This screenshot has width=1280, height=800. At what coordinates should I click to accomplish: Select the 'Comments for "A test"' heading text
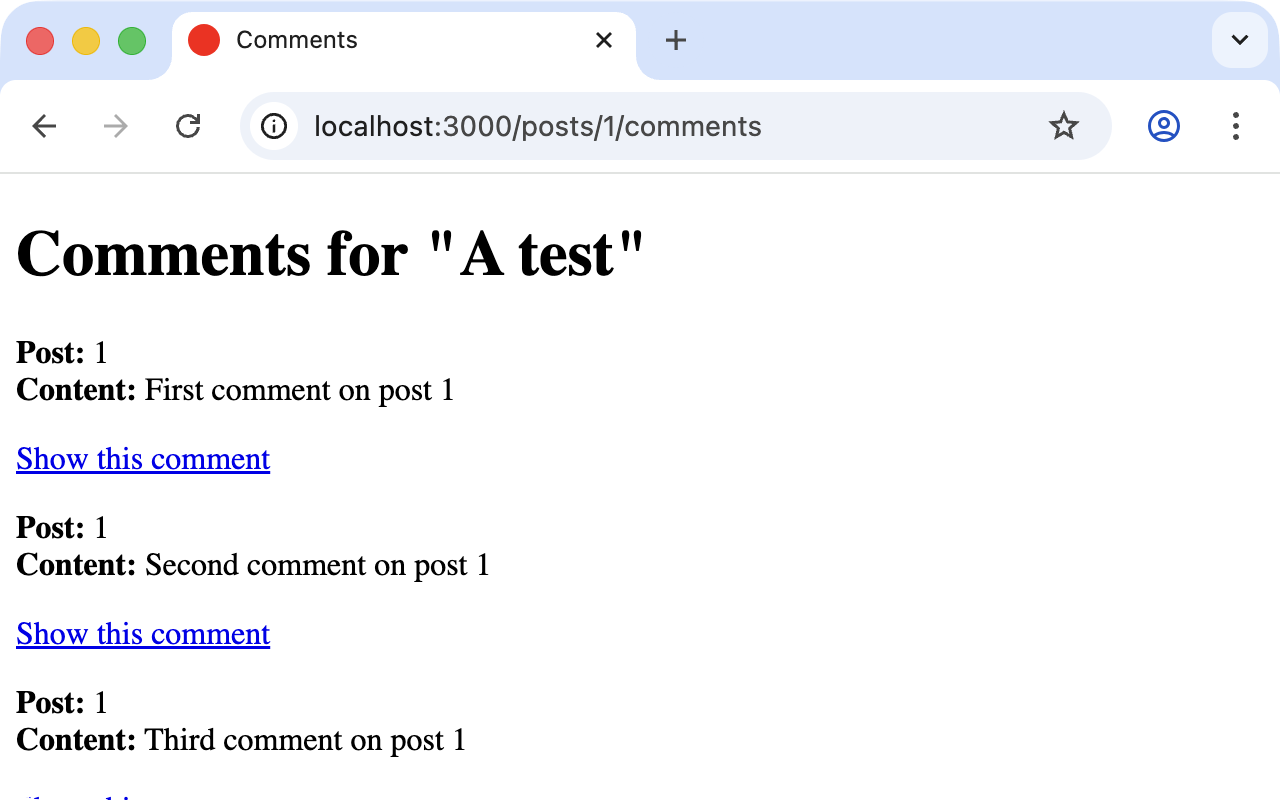coord(330,253)
